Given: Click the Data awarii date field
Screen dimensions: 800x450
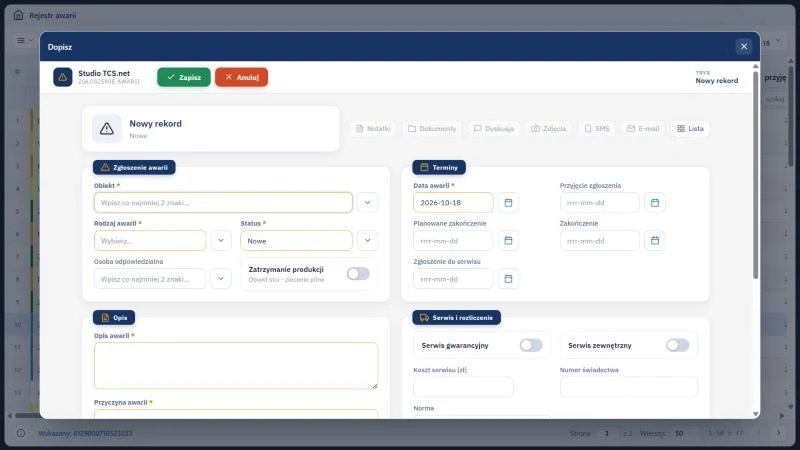Looking at the screenshot, I should 453,203.
